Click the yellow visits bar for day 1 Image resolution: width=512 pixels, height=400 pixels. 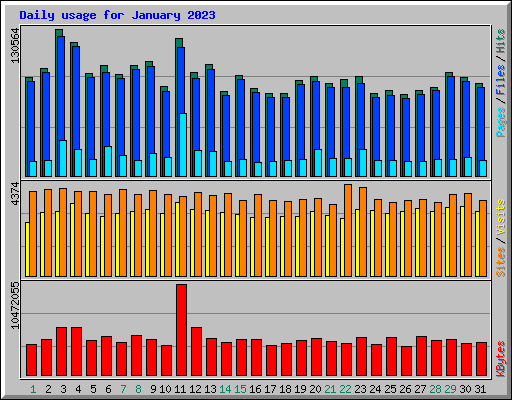point(27,249)
